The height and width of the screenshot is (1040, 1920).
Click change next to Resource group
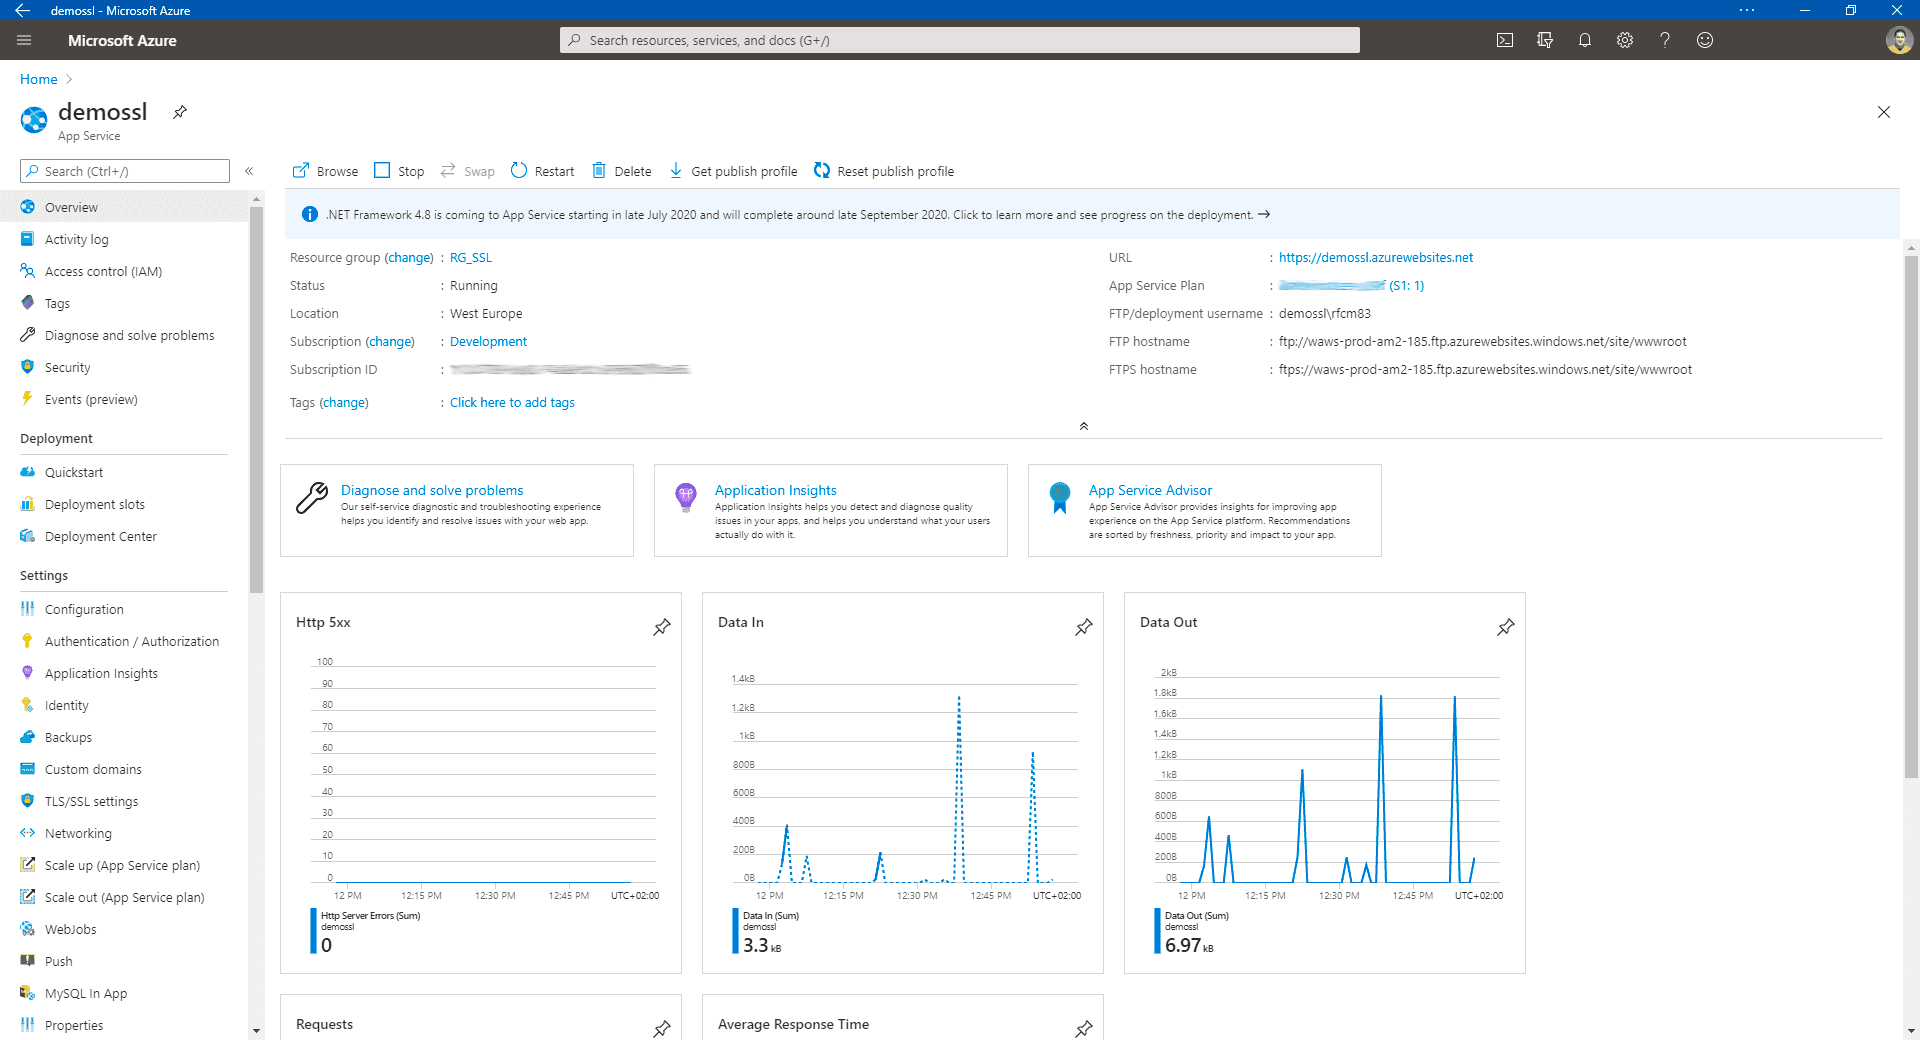point(409,257)
